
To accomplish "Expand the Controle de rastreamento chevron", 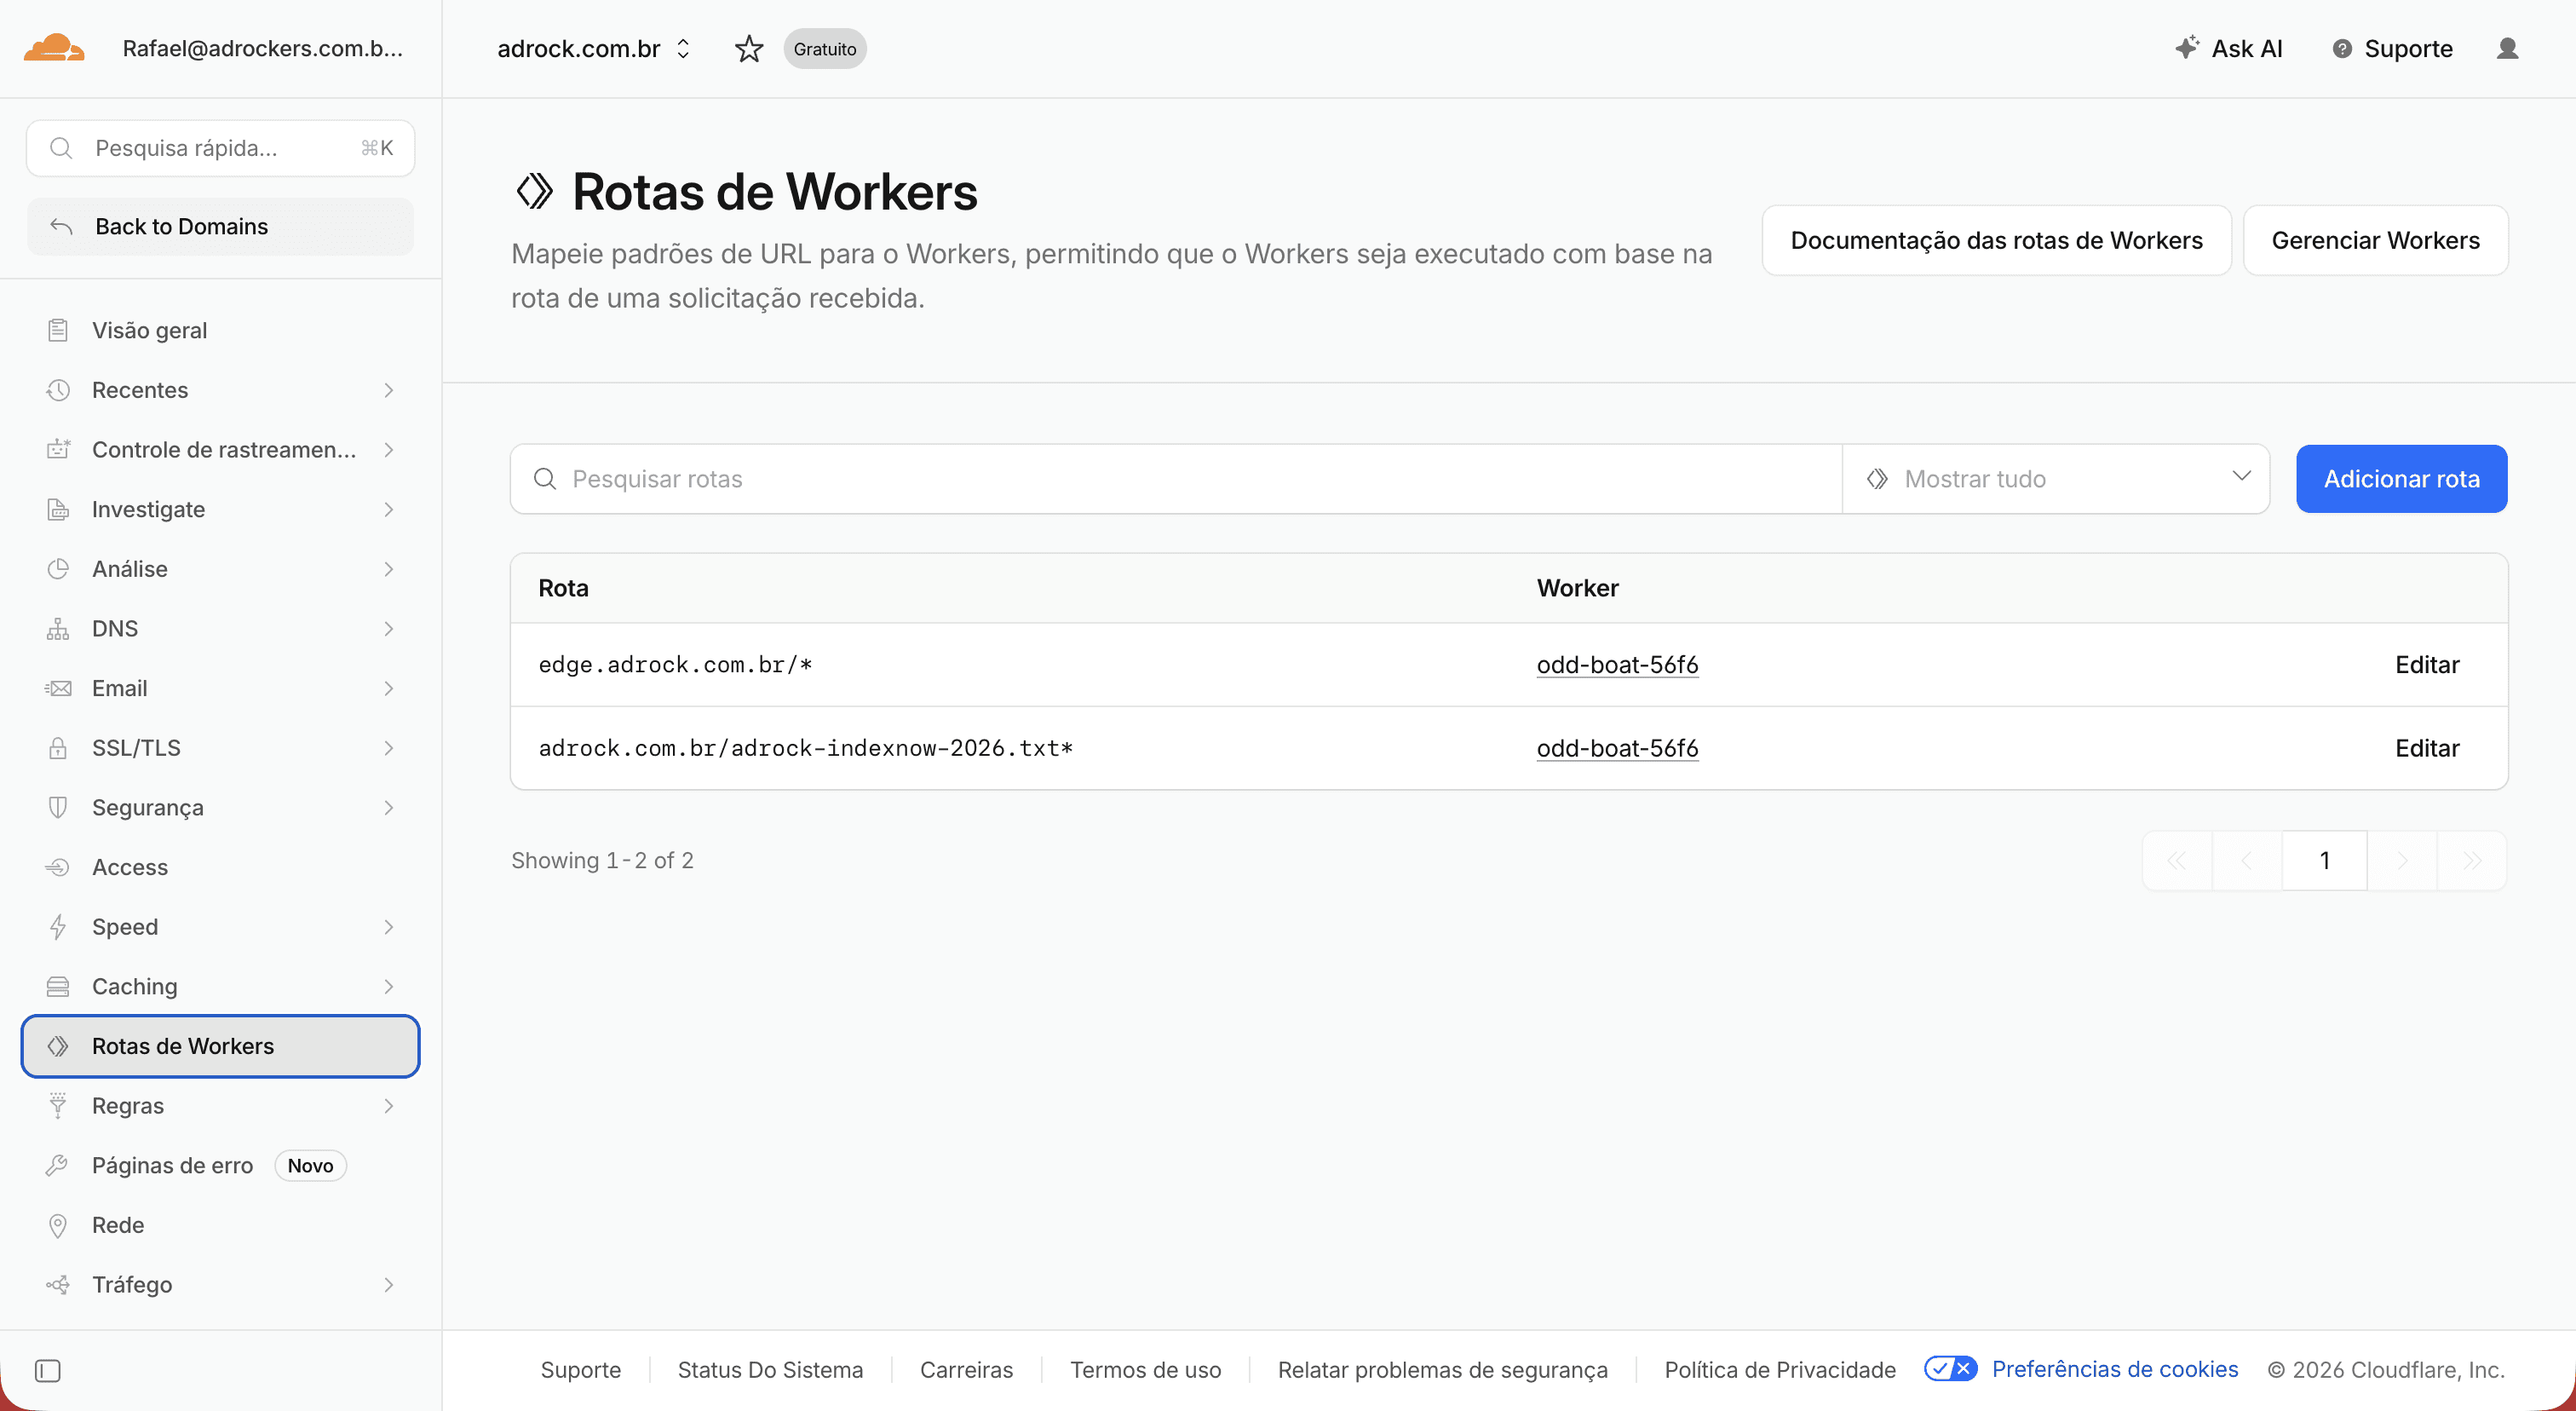I will (x=389, y=450).
